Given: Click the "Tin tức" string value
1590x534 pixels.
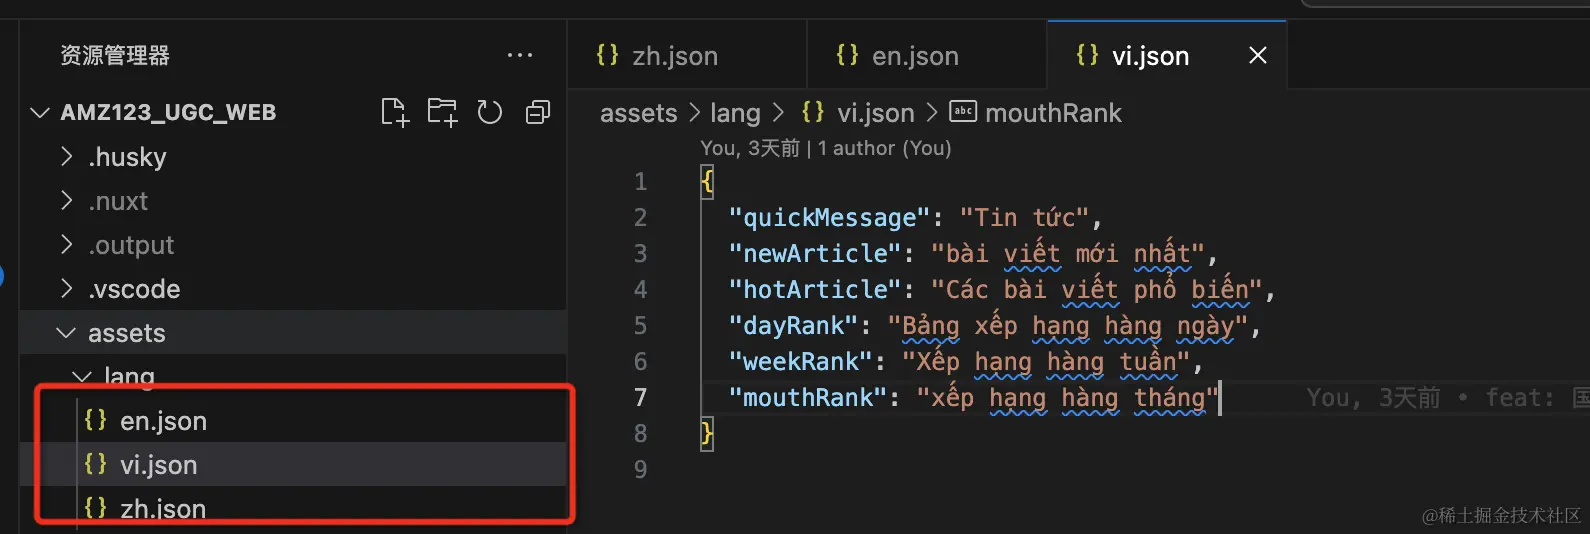Looking at the screenshot, I should (1024, 218).
